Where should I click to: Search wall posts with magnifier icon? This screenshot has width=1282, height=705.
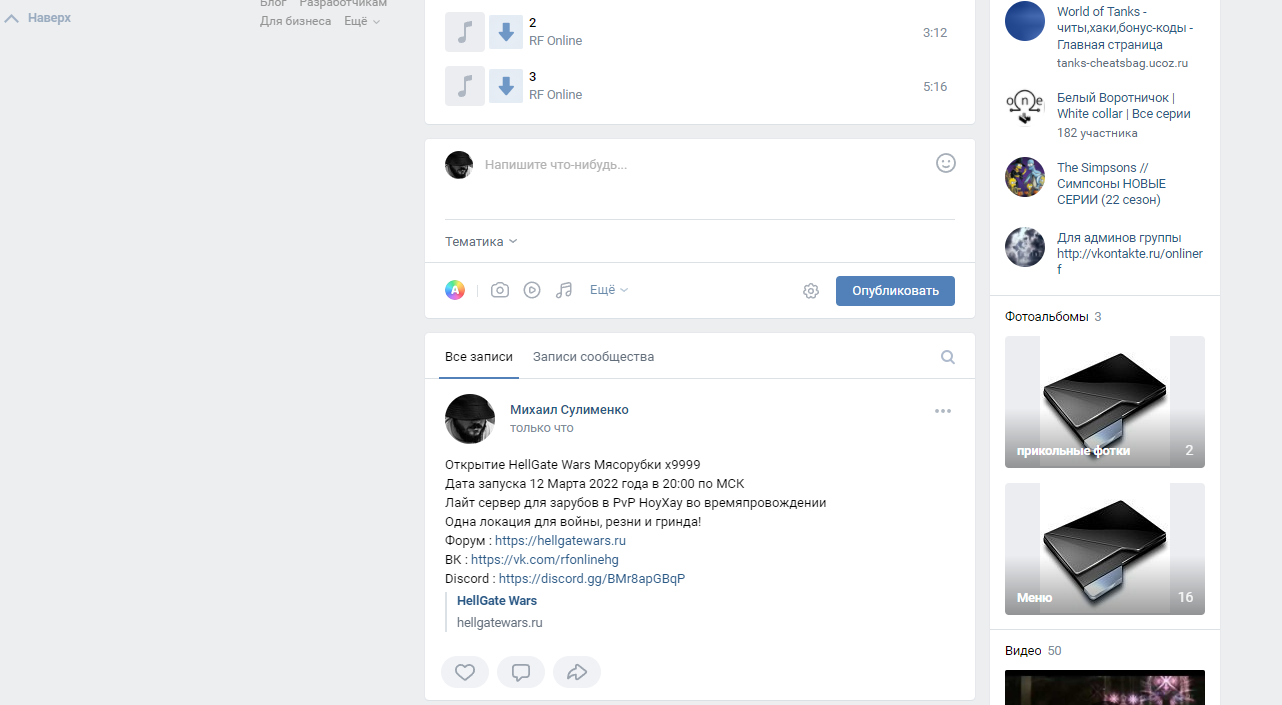(948, 357)
